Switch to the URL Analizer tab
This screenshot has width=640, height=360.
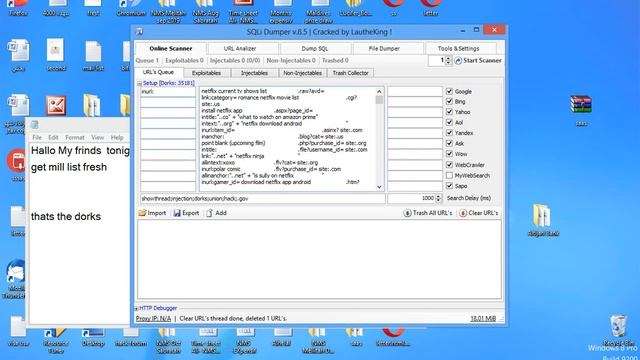pos(240,49)
